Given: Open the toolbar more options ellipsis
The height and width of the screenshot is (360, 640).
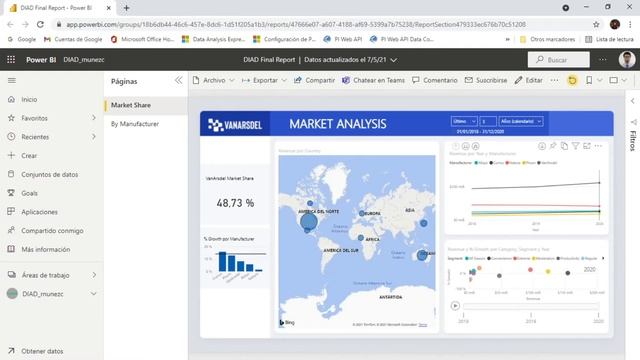Looking at the screenshot, I should click(554, 80).
